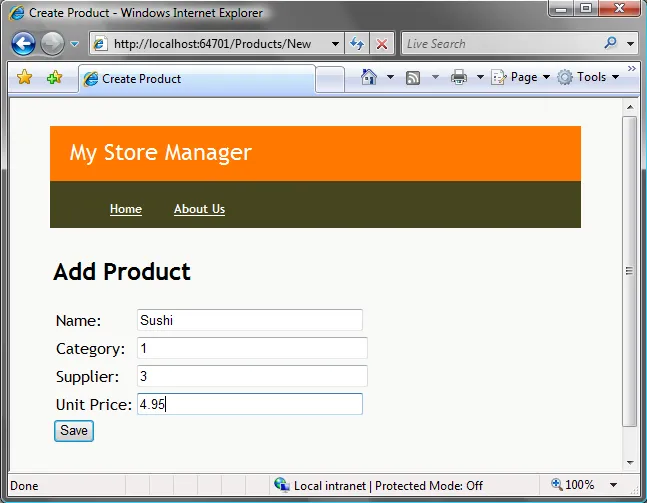Image resolution: width=647 pixels, height=503 pixels.
Task: Click the vertical scrollbar down arrow
Action: click(629, 461)
